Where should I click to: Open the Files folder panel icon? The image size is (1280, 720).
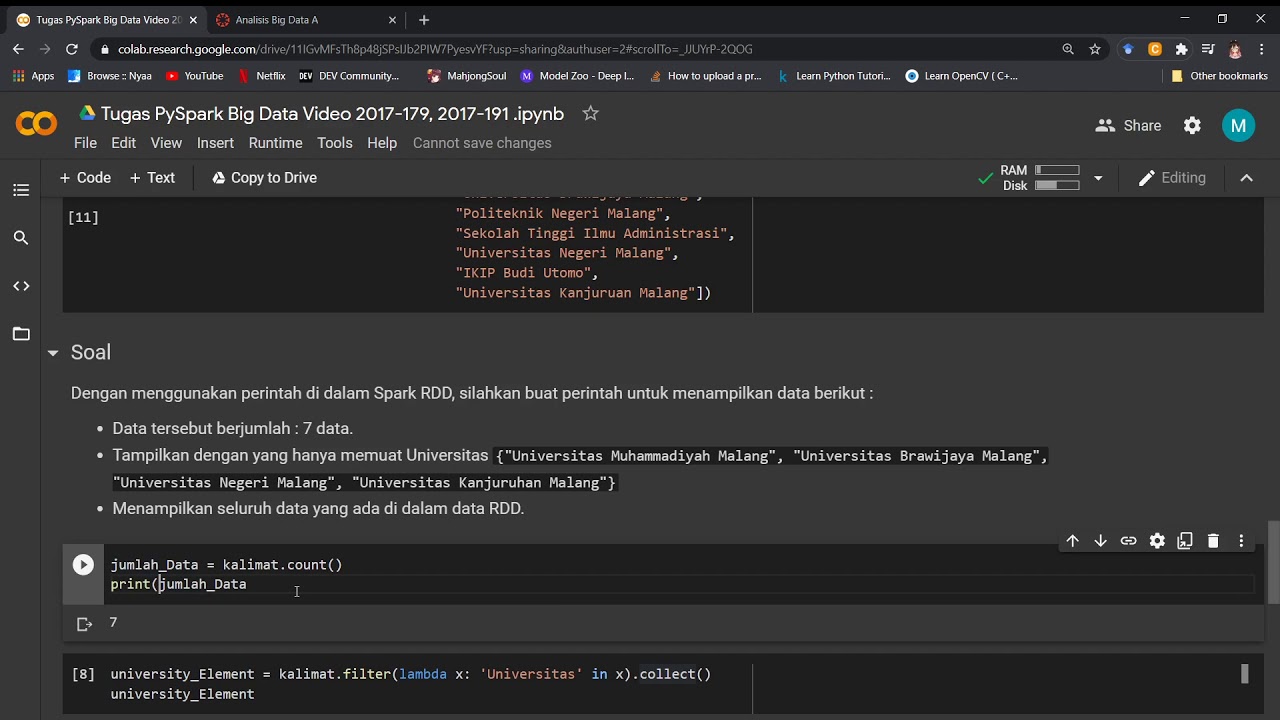tap(21, 334)
